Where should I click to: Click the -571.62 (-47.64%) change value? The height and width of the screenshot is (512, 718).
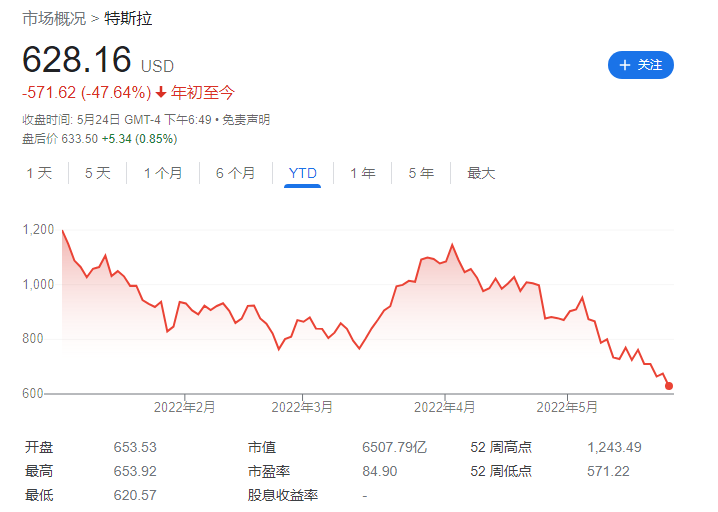[87, 93]
